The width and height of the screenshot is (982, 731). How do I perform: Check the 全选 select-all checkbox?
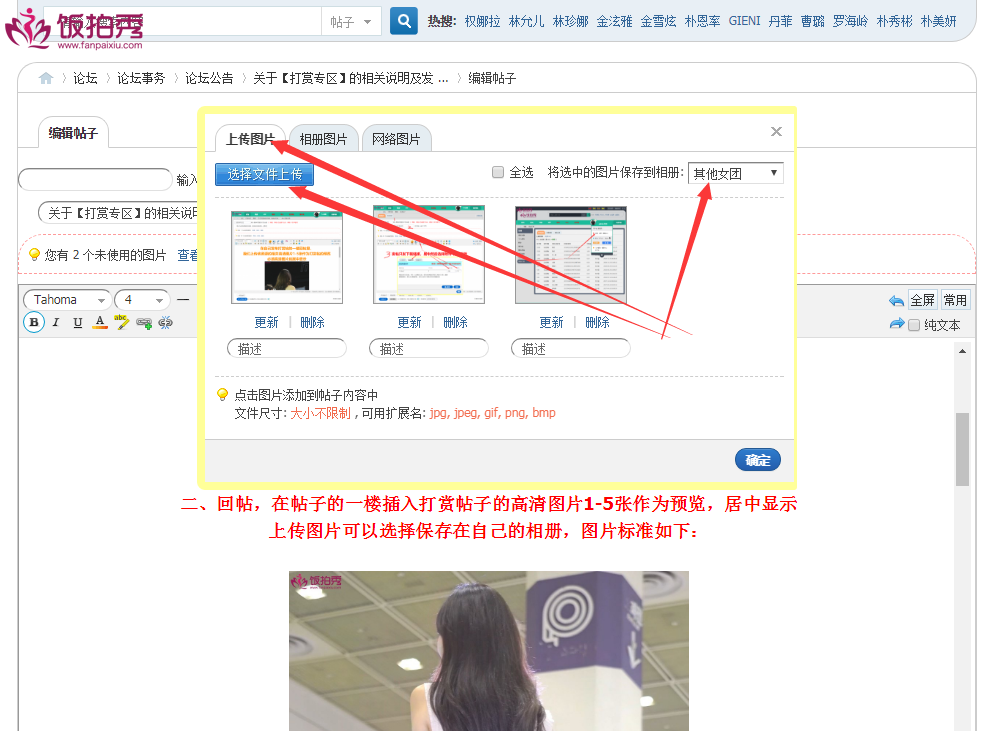(498, 172)
